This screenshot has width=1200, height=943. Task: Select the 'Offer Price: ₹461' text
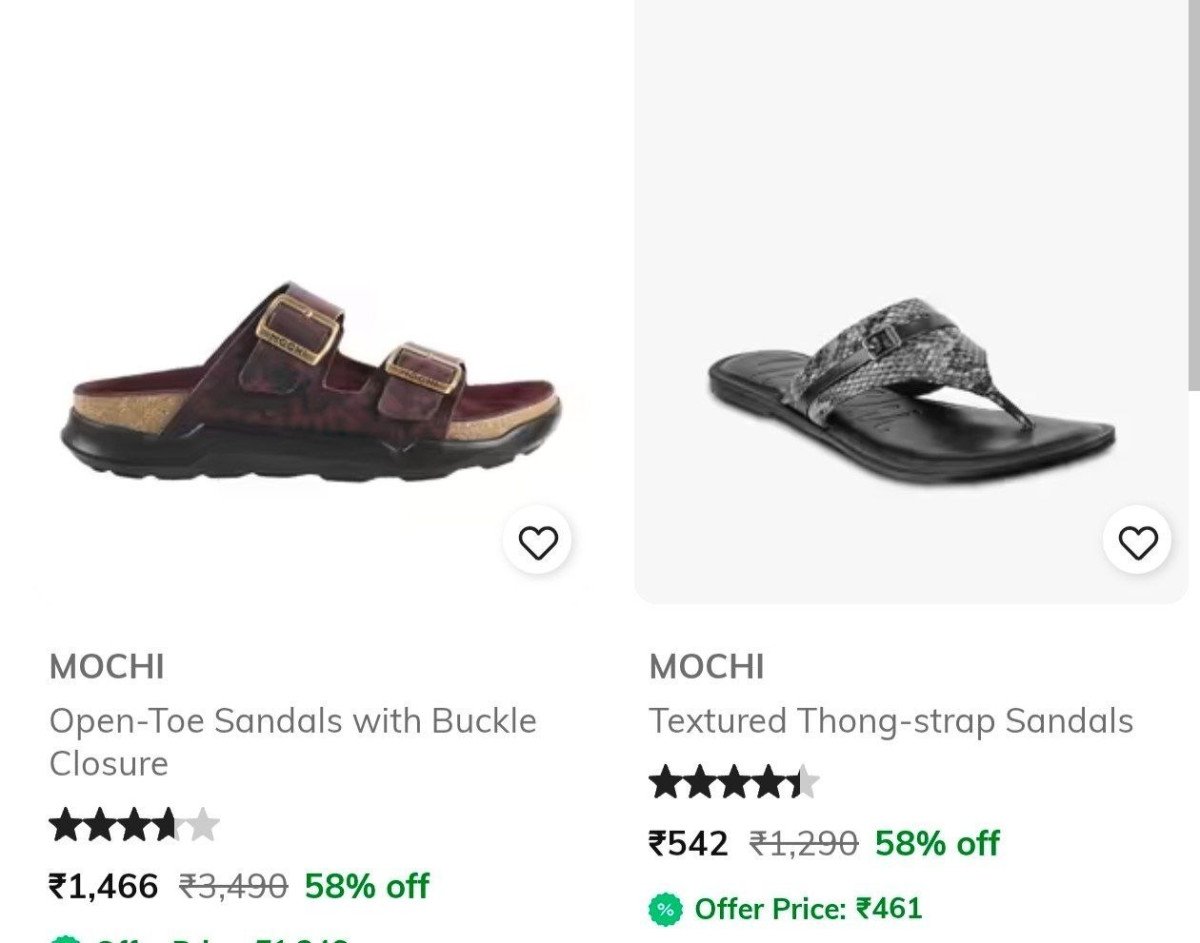click(808, 909)
